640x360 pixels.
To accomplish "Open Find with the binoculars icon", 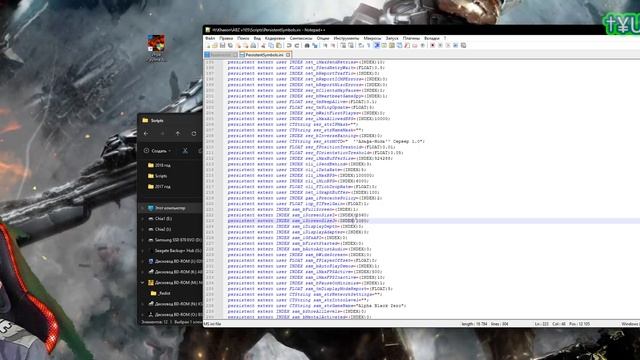I will [307, 45].
